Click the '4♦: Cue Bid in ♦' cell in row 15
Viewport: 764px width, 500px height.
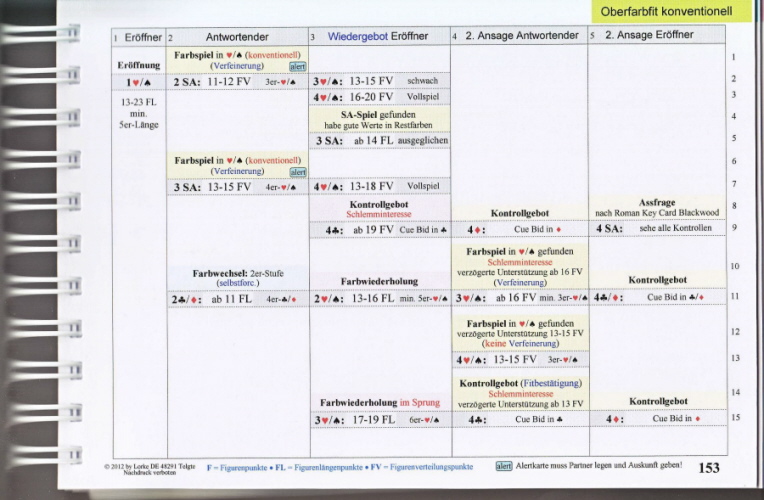pos(658,419)
